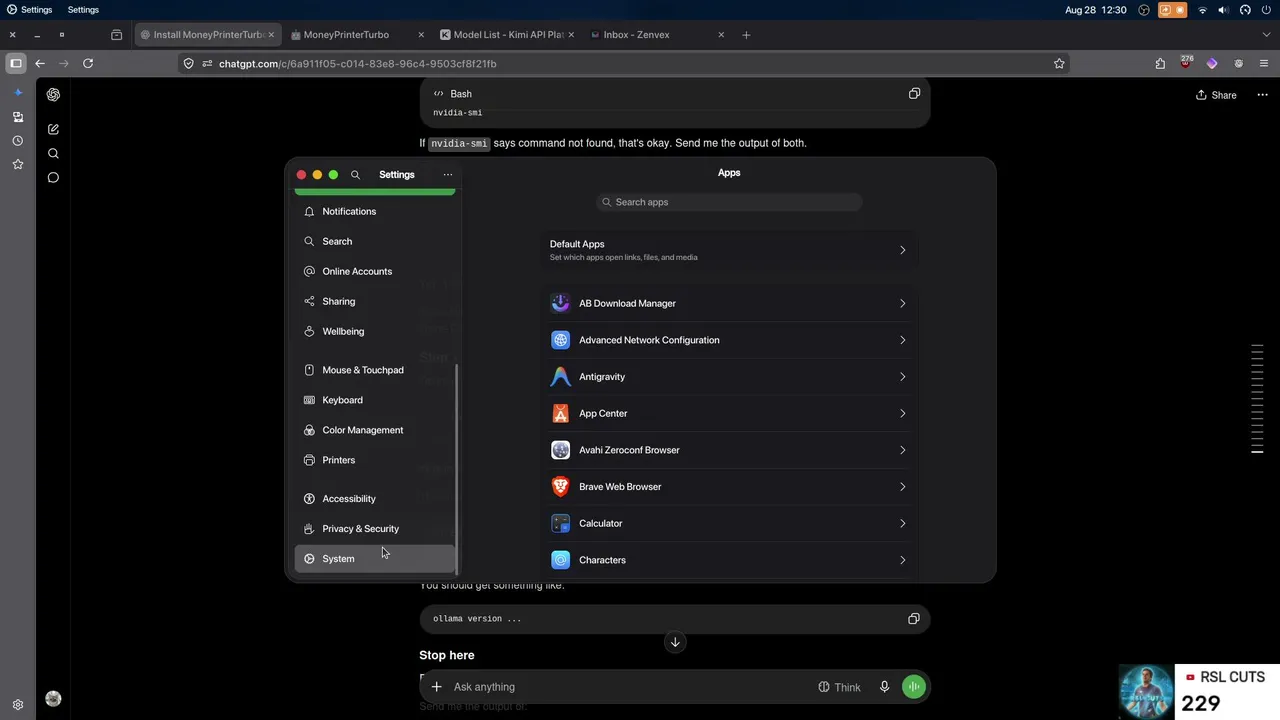Click the Share conversation button
The image size is (1280, 720).
[1216, 95]
